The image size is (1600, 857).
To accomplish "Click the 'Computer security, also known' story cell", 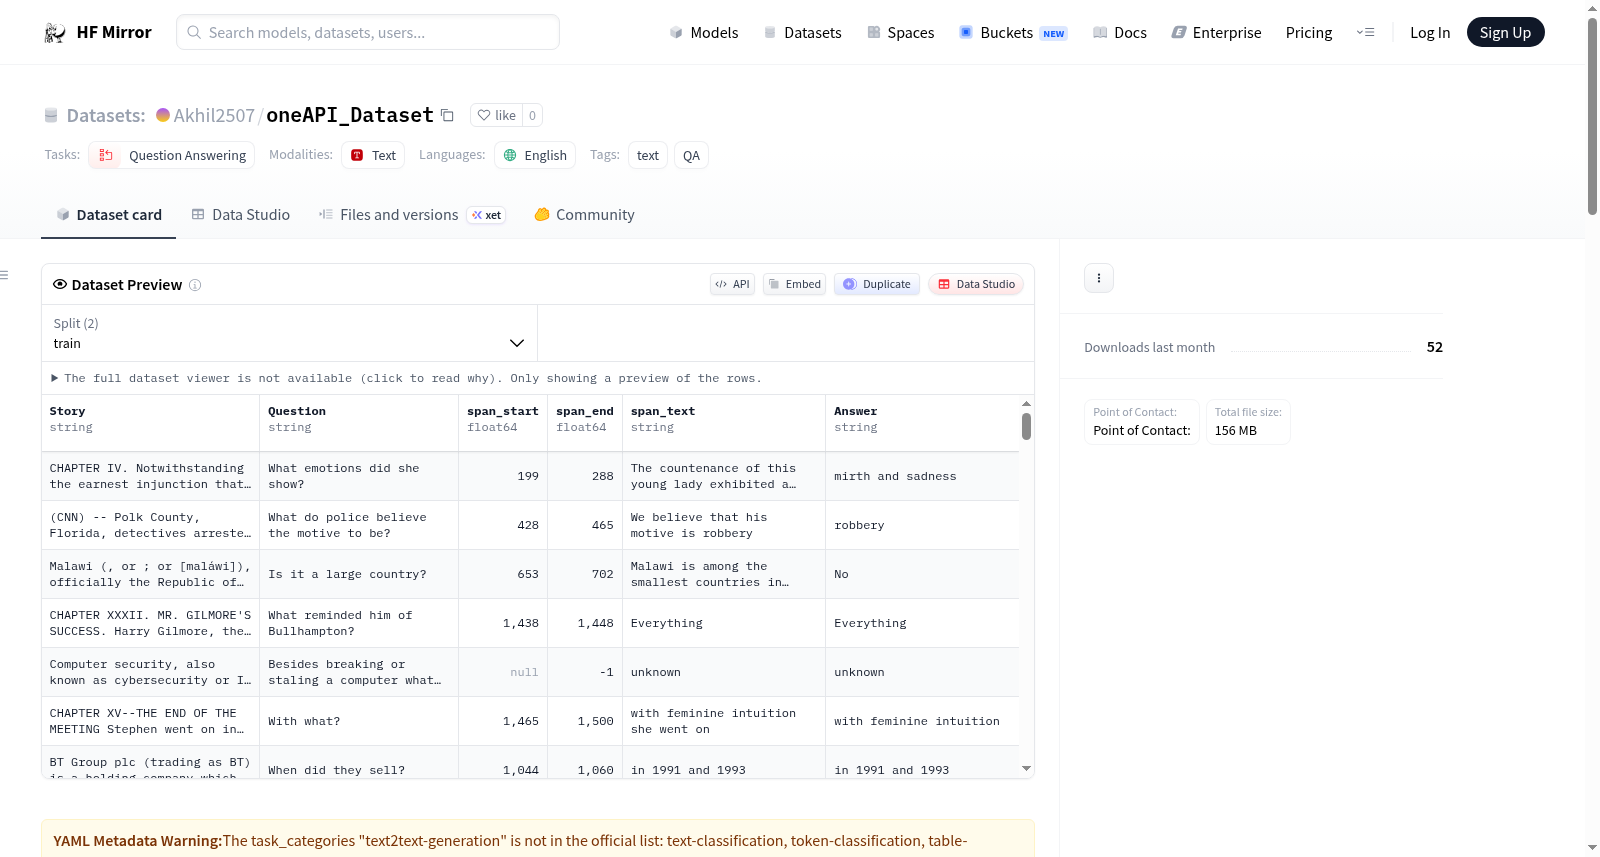I will [x=150, y=673].
